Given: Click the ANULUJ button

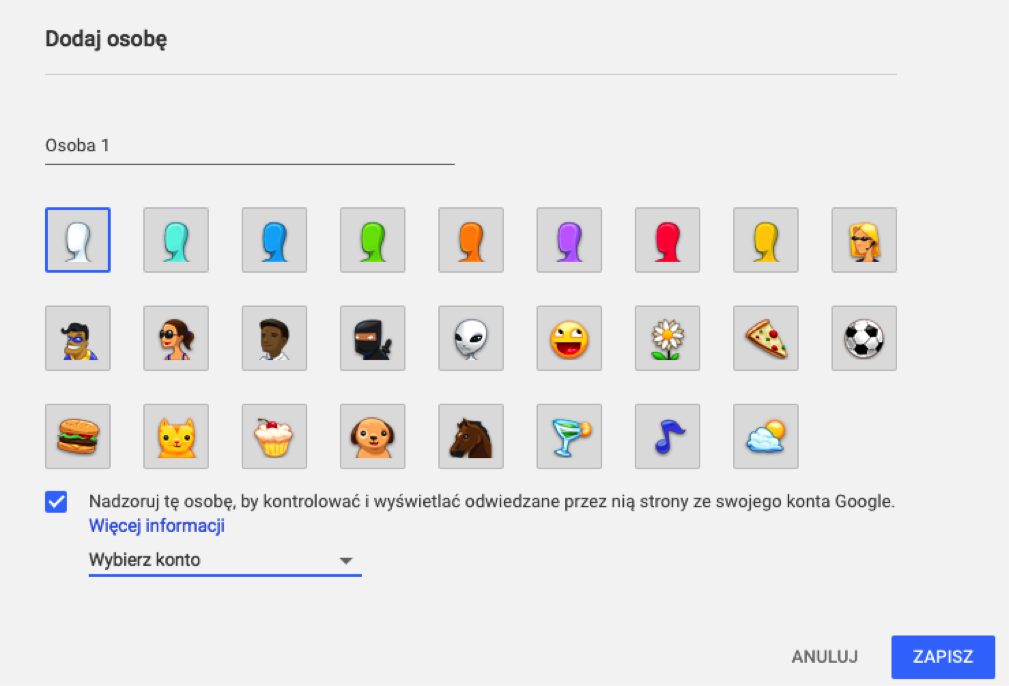Looking at the screenshot, I should [x=824, y=657].
